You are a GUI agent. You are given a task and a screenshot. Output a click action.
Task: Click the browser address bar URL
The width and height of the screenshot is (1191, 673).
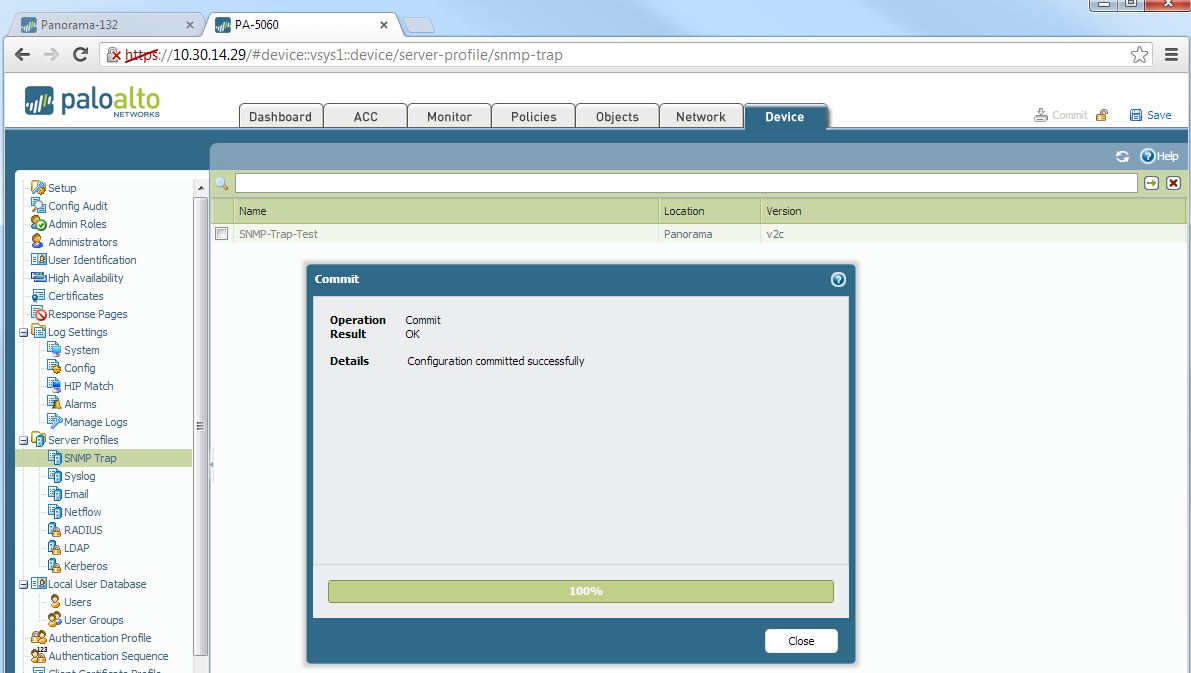(x=344, y=55)
